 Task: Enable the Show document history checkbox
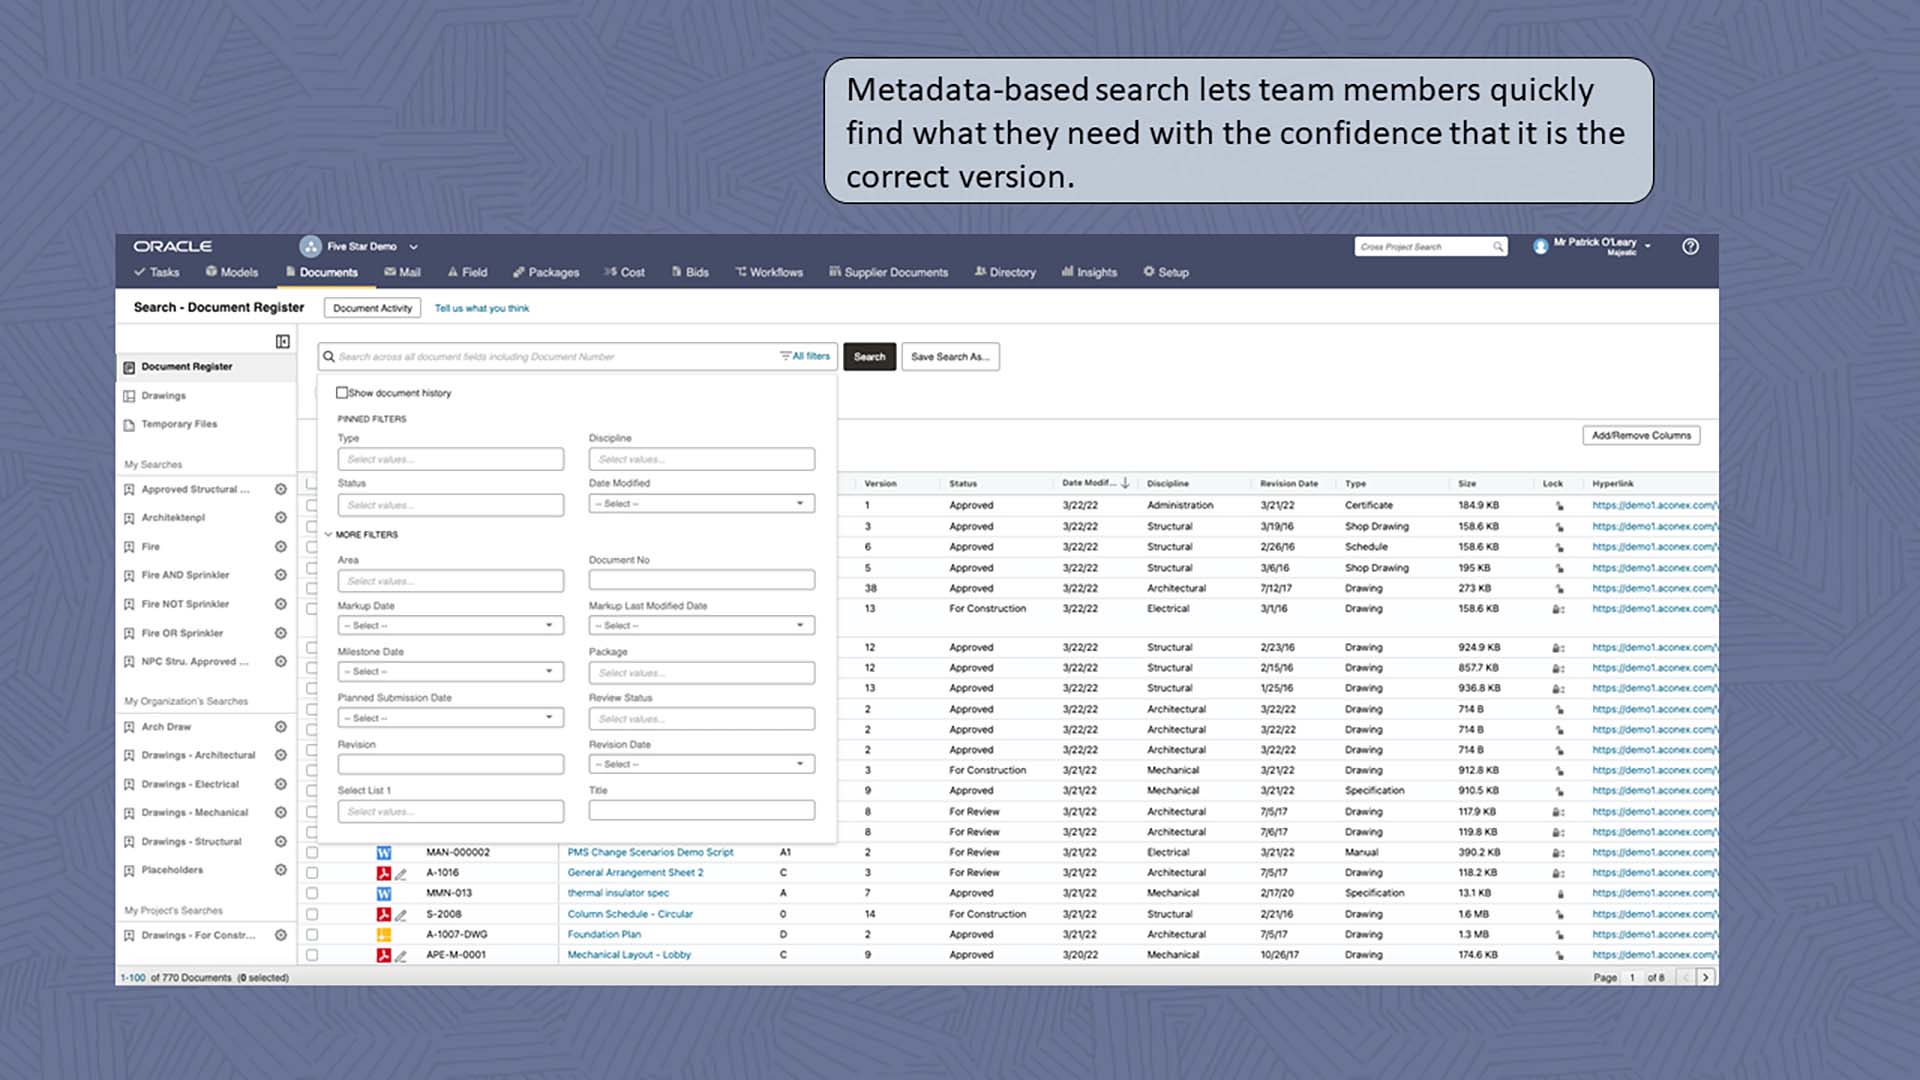(342, 392)
